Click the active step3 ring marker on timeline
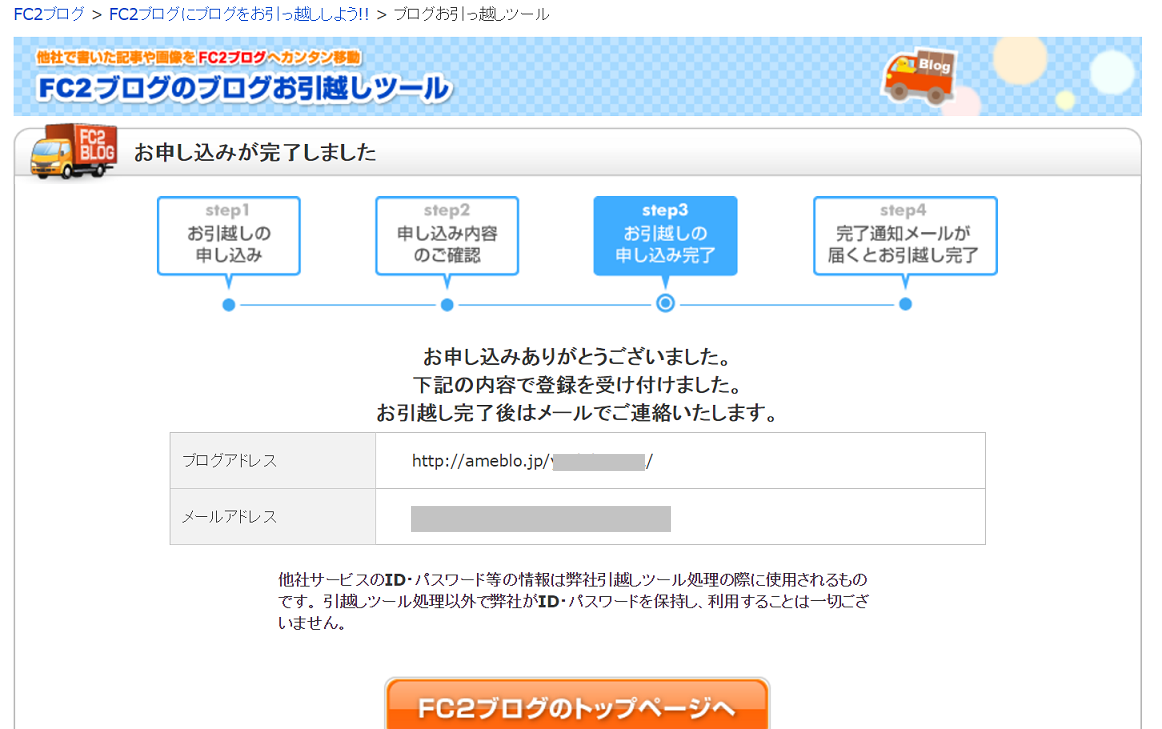 [x=665, y=304]
